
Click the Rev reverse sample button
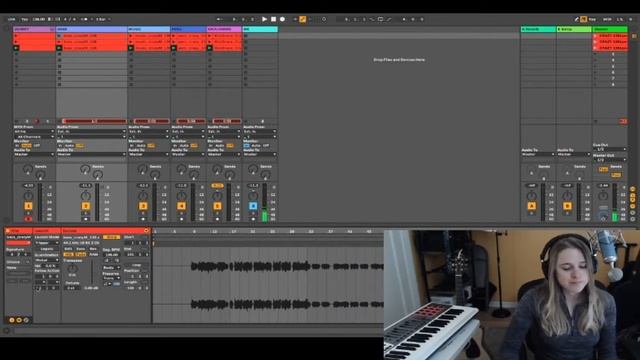click(x=93, y=249)
